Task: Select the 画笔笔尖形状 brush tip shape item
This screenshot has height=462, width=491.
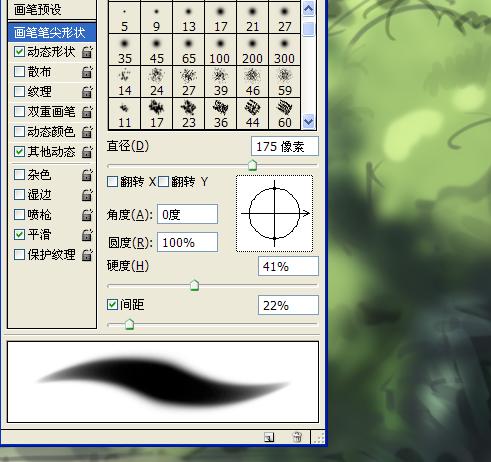Action: [x=52, y=33]
